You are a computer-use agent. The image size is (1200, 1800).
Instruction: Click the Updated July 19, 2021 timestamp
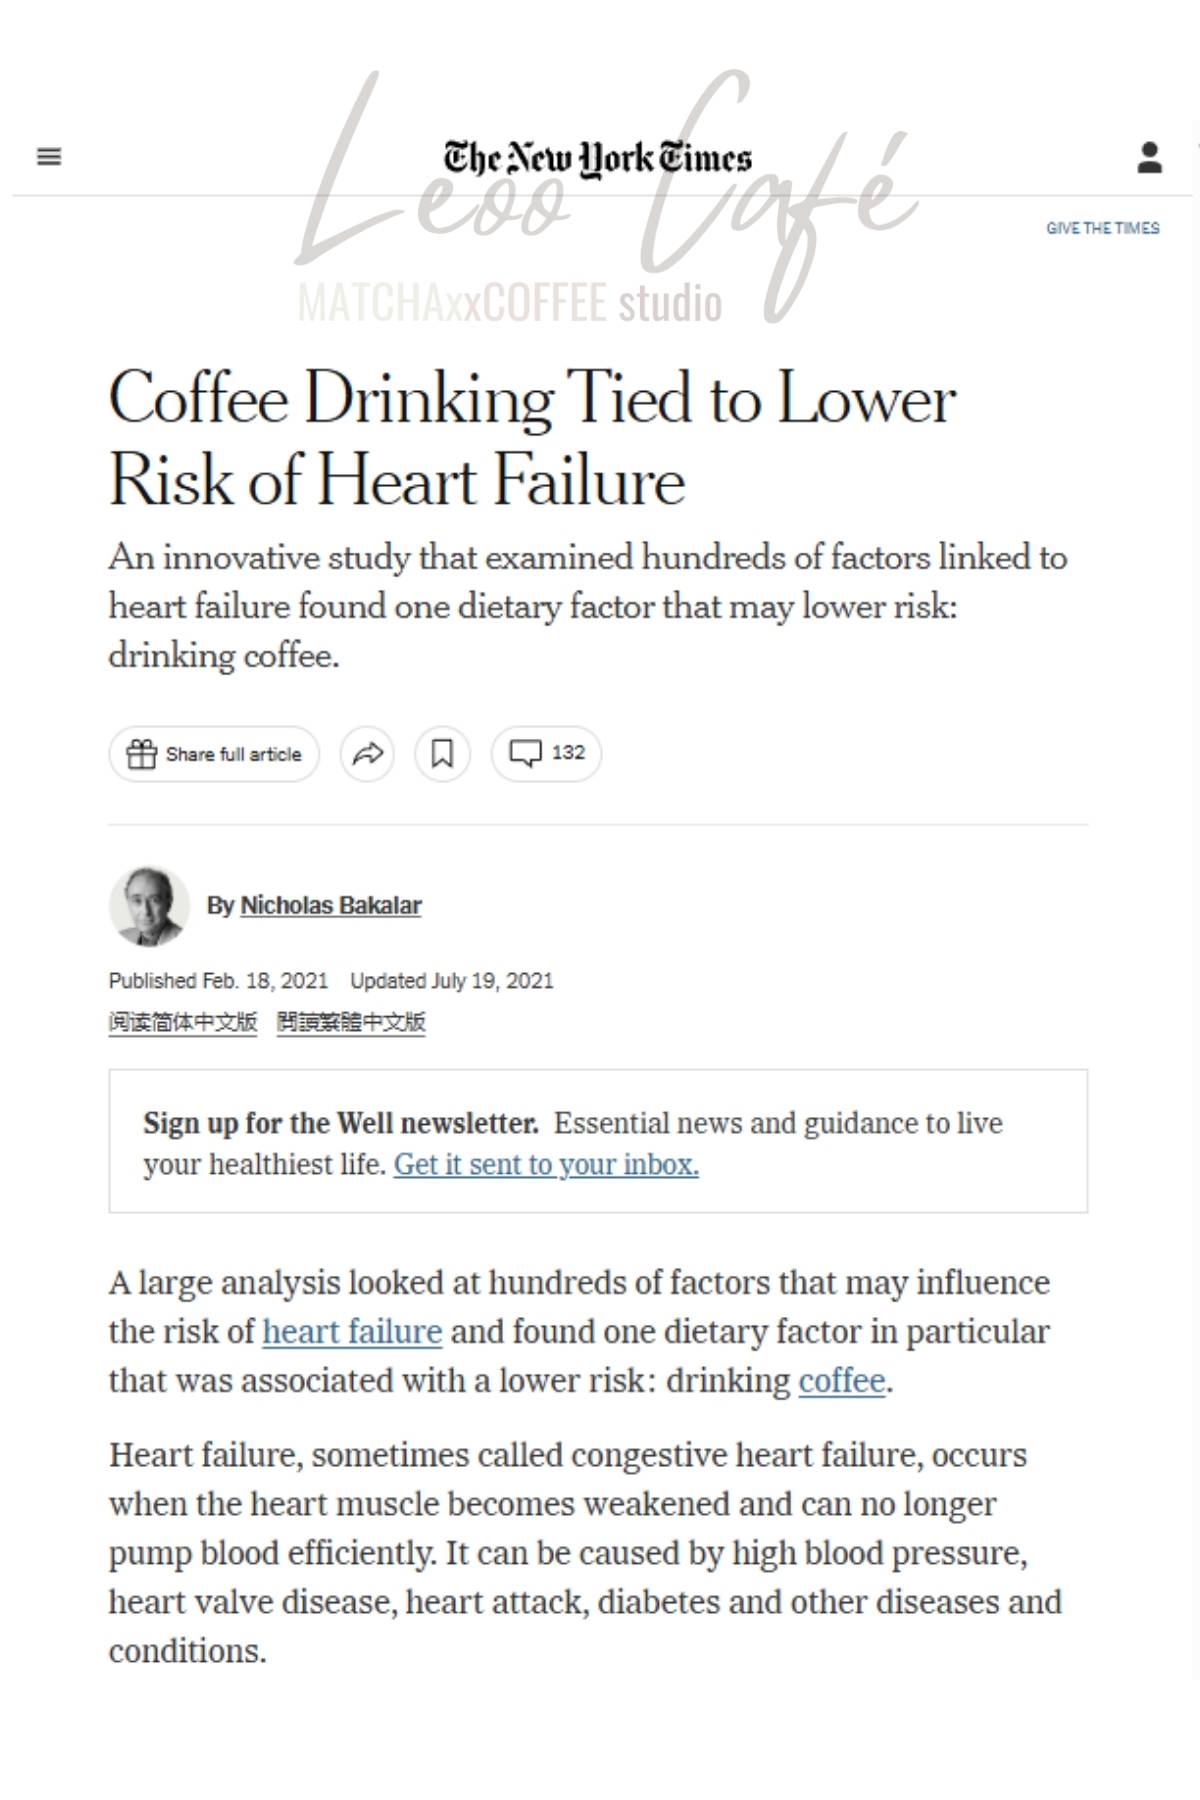pos(452,981)
